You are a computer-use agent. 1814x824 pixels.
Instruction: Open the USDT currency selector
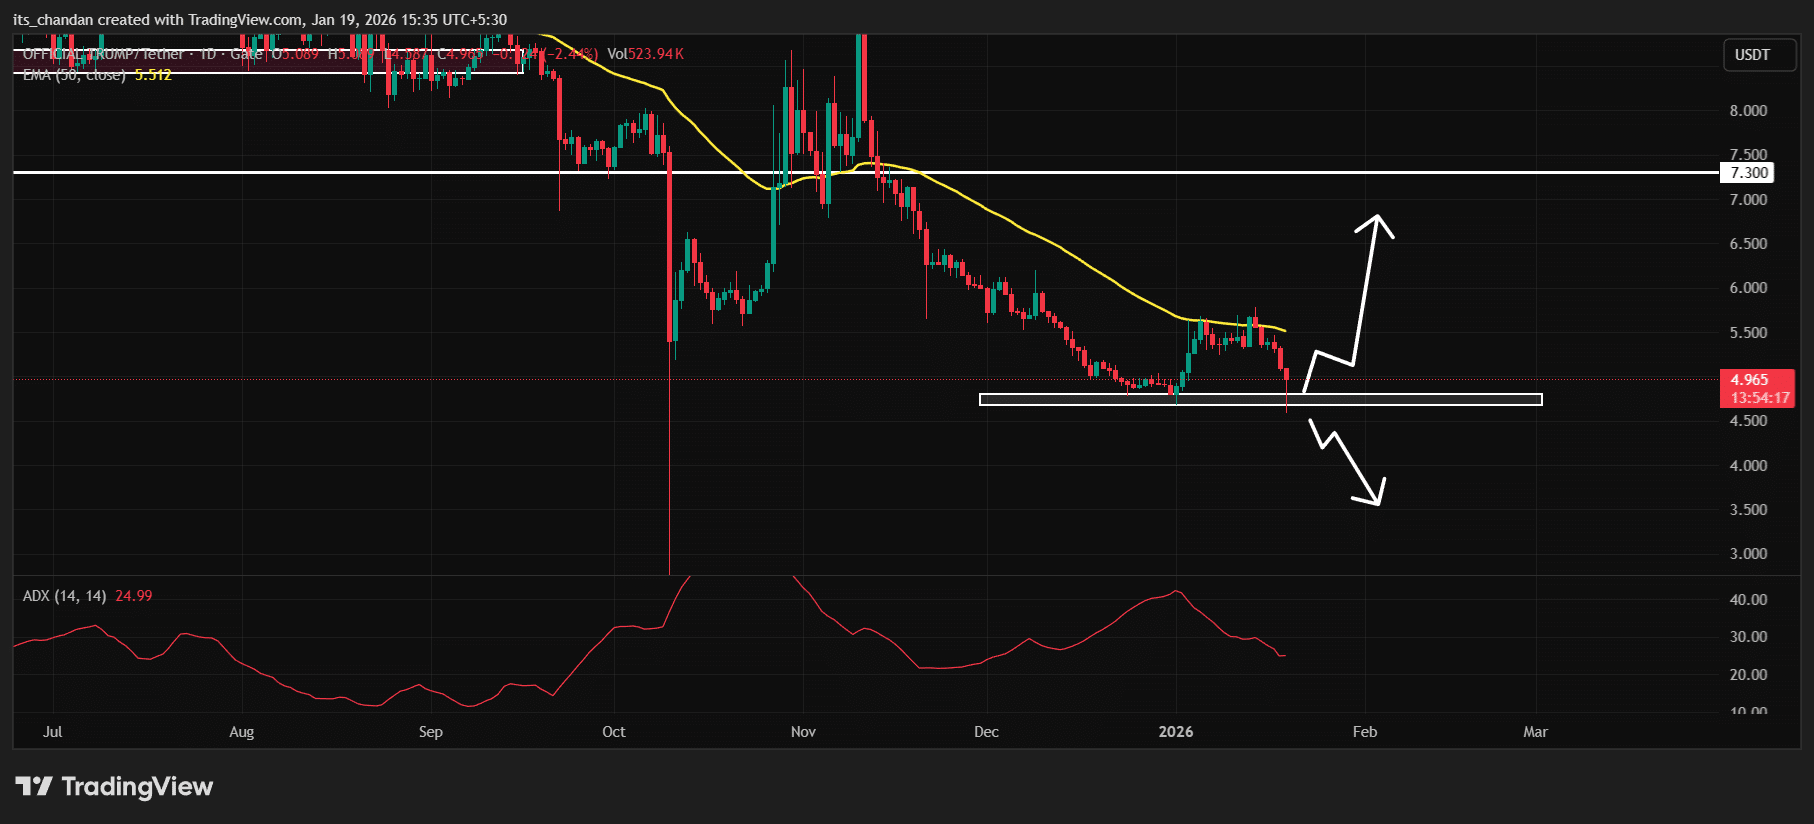point(1751,55)
